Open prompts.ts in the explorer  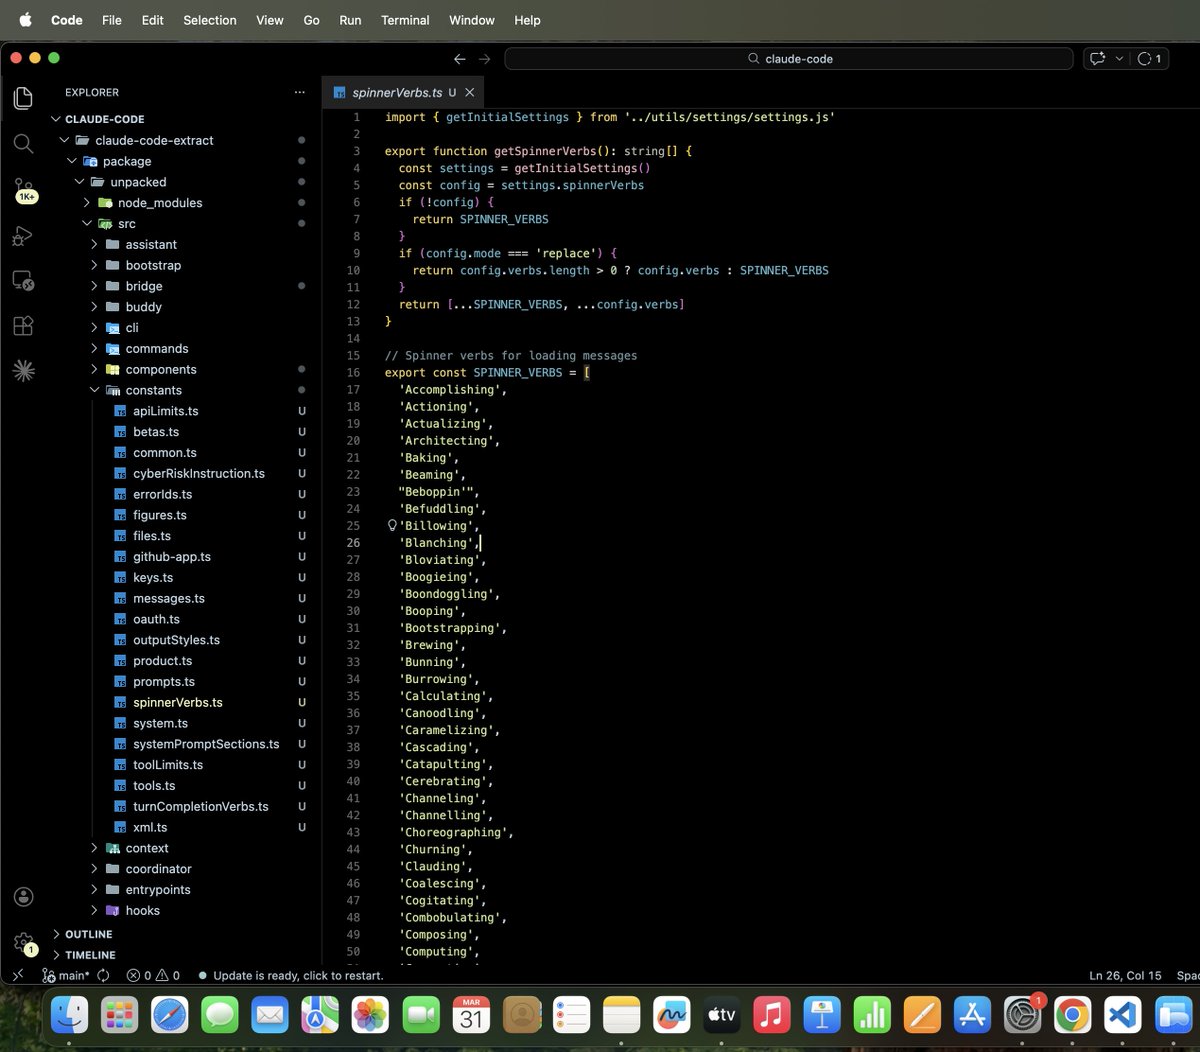[x=164, y=682]
